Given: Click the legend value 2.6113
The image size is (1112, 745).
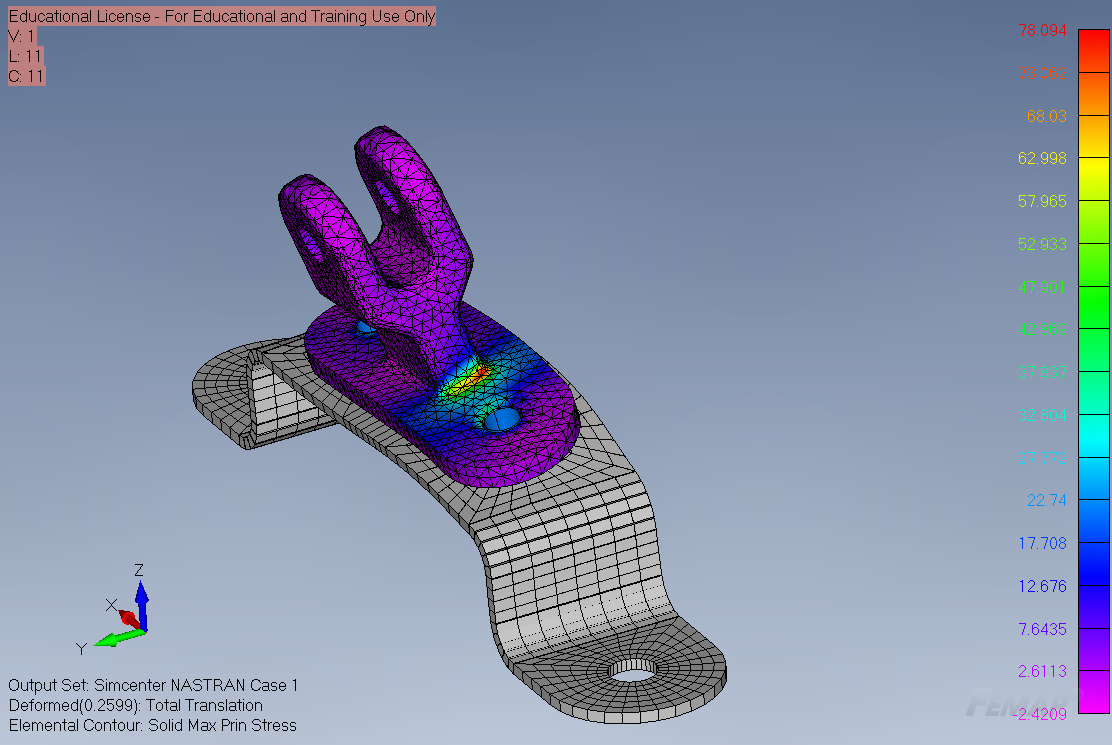Looking at the screenshot, I should pyautogui.click(x=1042, y=671).
